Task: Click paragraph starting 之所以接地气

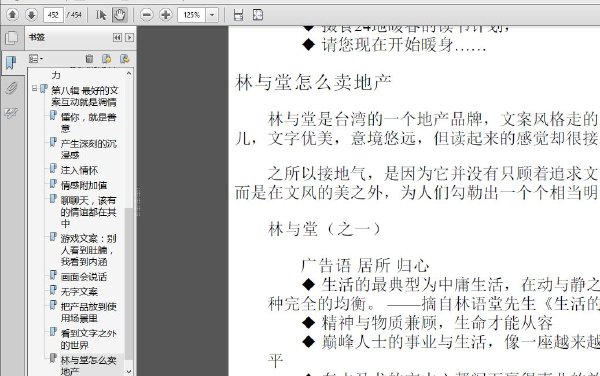Action: click(x=417, y=182)
